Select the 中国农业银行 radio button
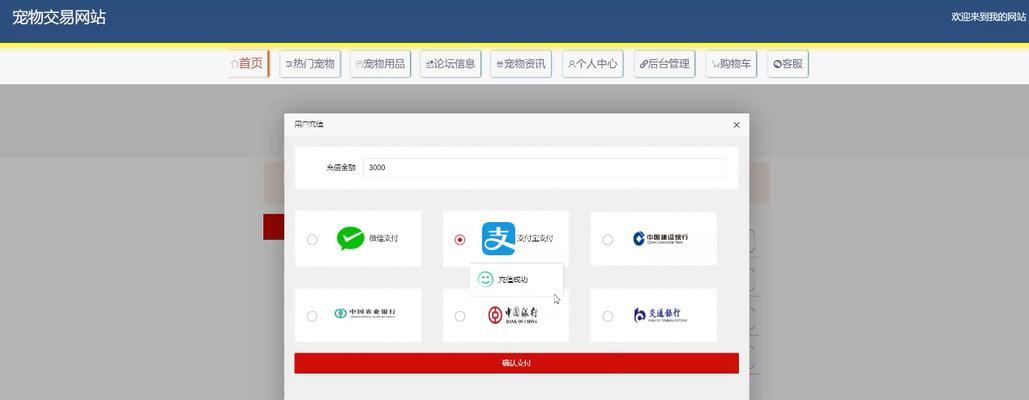 click(x=312, y=316)
